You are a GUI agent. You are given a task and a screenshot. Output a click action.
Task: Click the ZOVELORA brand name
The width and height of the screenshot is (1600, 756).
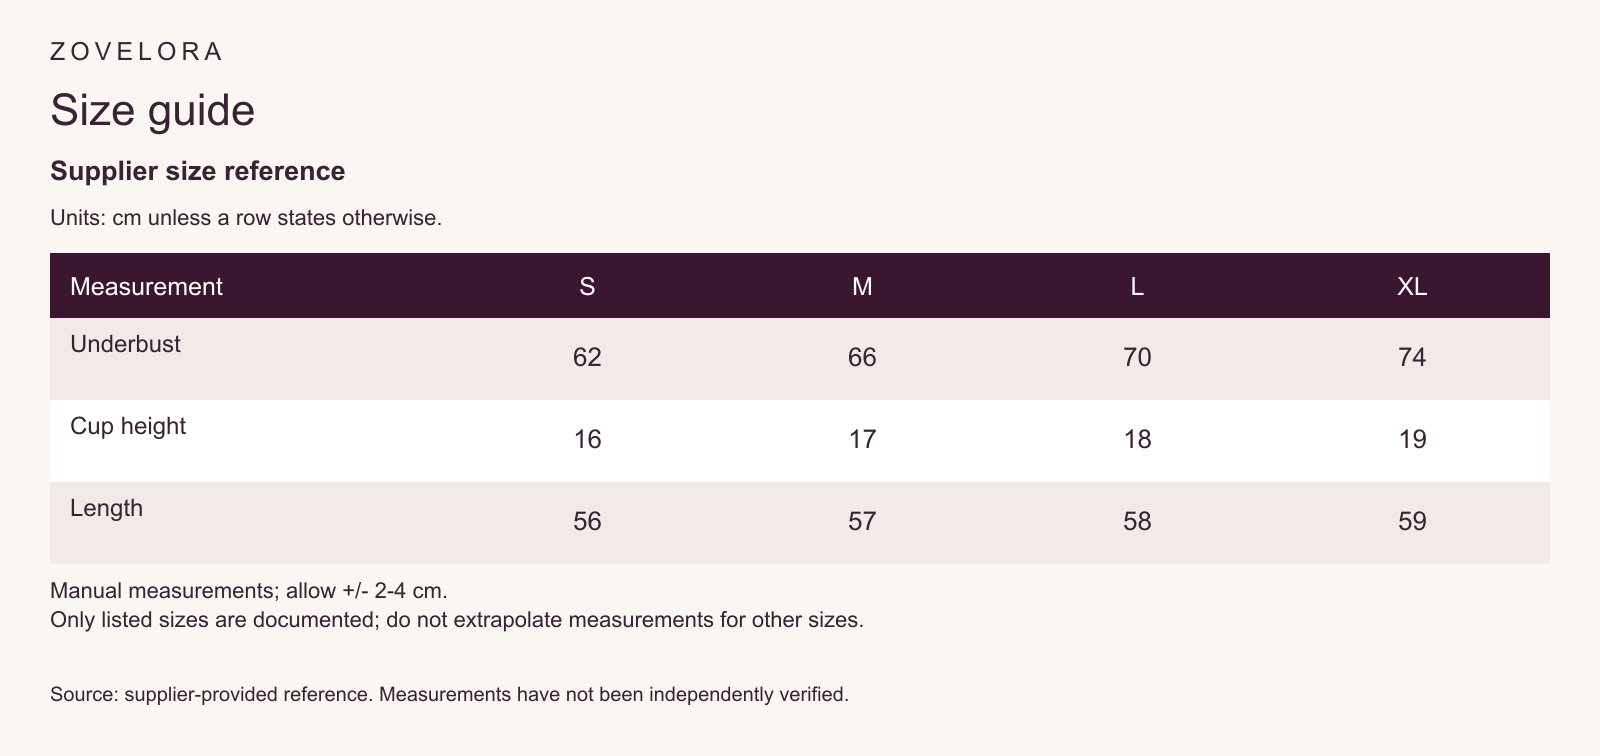[x=136, y=51]
